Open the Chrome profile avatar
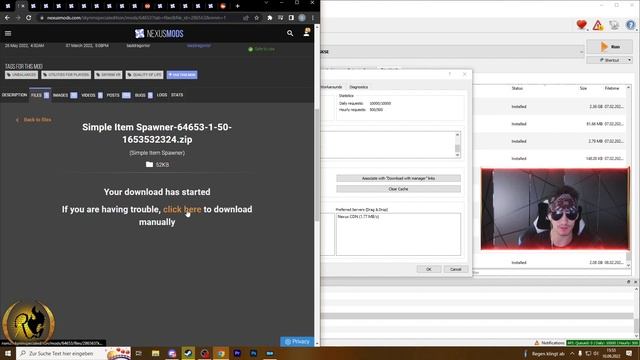 [302, 18]
